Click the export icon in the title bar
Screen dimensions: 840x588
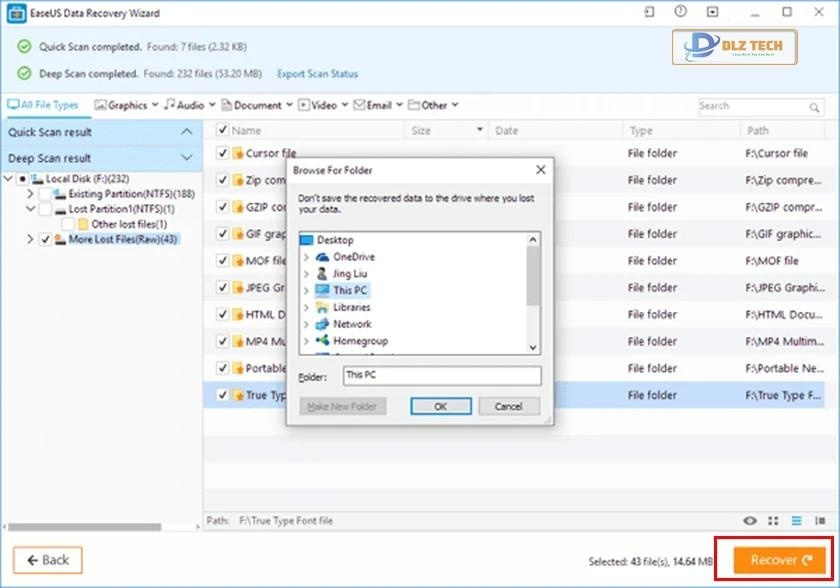point(648,12)
